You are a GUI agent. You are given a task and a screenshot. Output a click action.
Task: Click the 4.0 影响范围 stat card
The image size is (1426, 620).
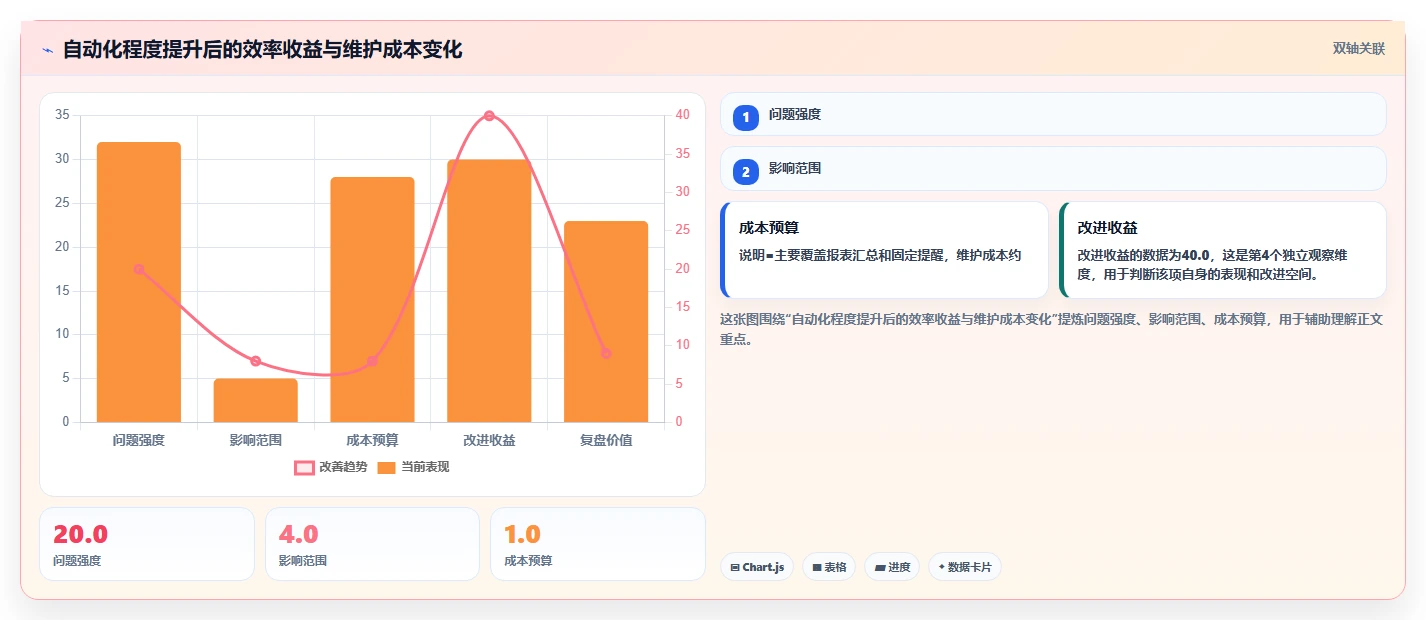(372, 544)
